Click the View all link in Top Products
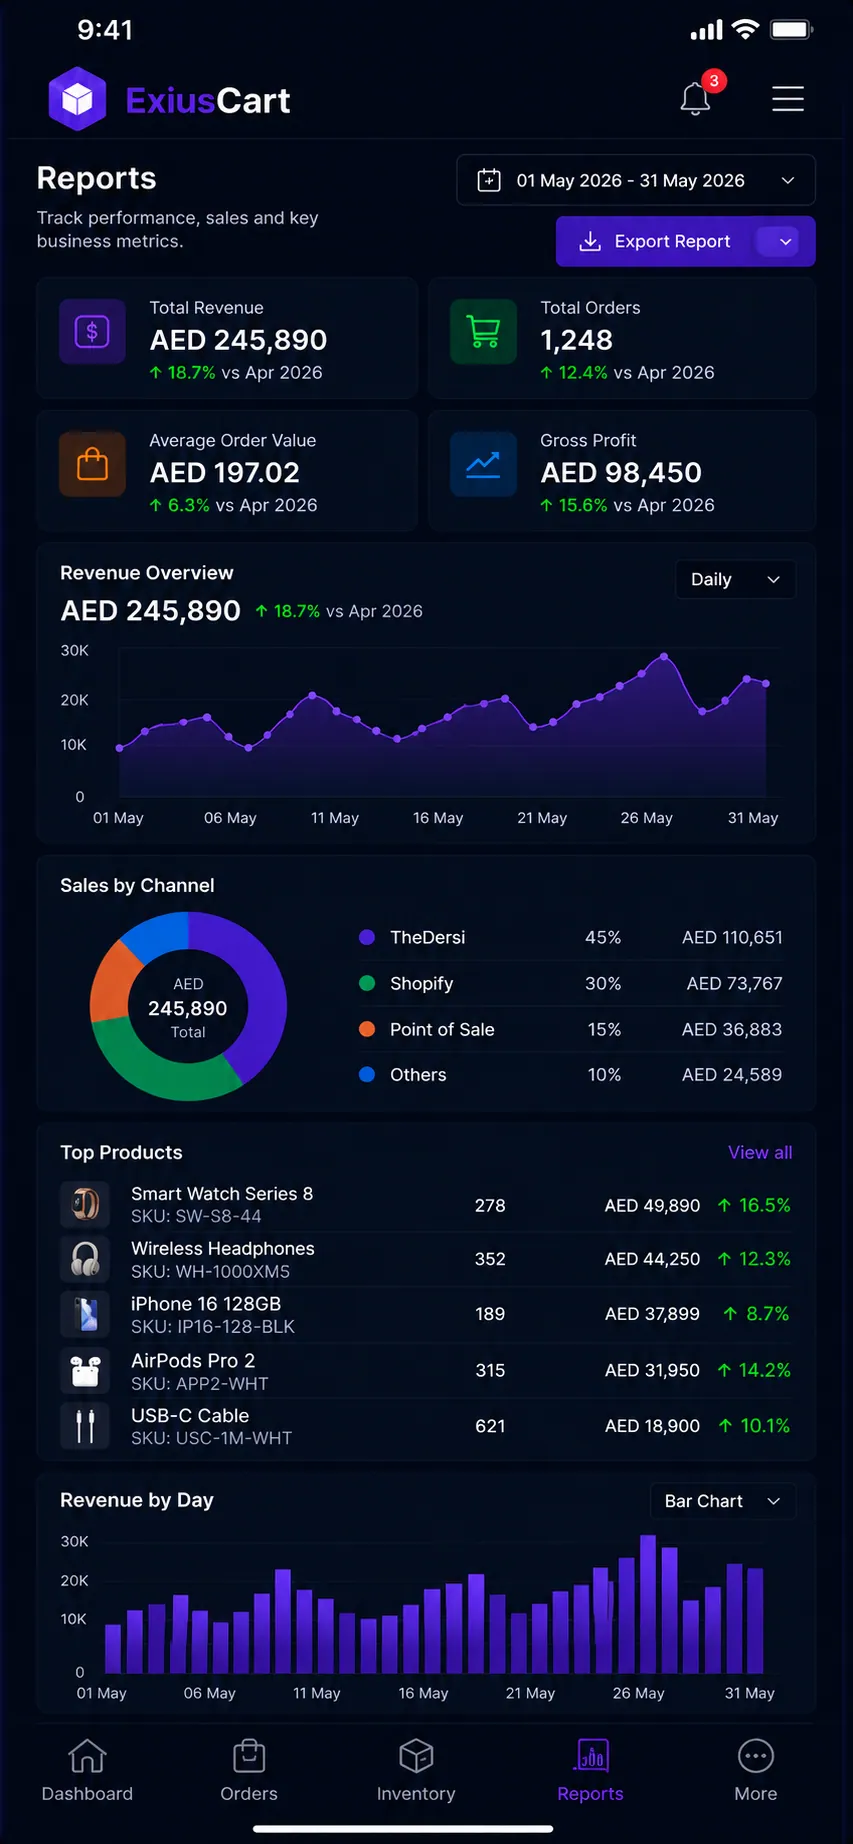Screen dimensions: 853x1844 tap(760, 1152)
